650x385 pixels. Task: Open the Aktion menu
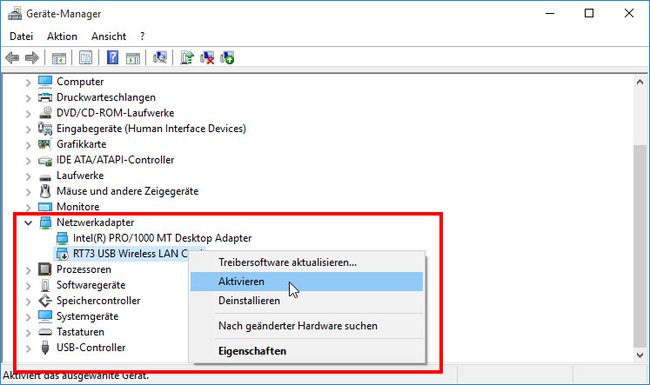click(x=62, y=36)
